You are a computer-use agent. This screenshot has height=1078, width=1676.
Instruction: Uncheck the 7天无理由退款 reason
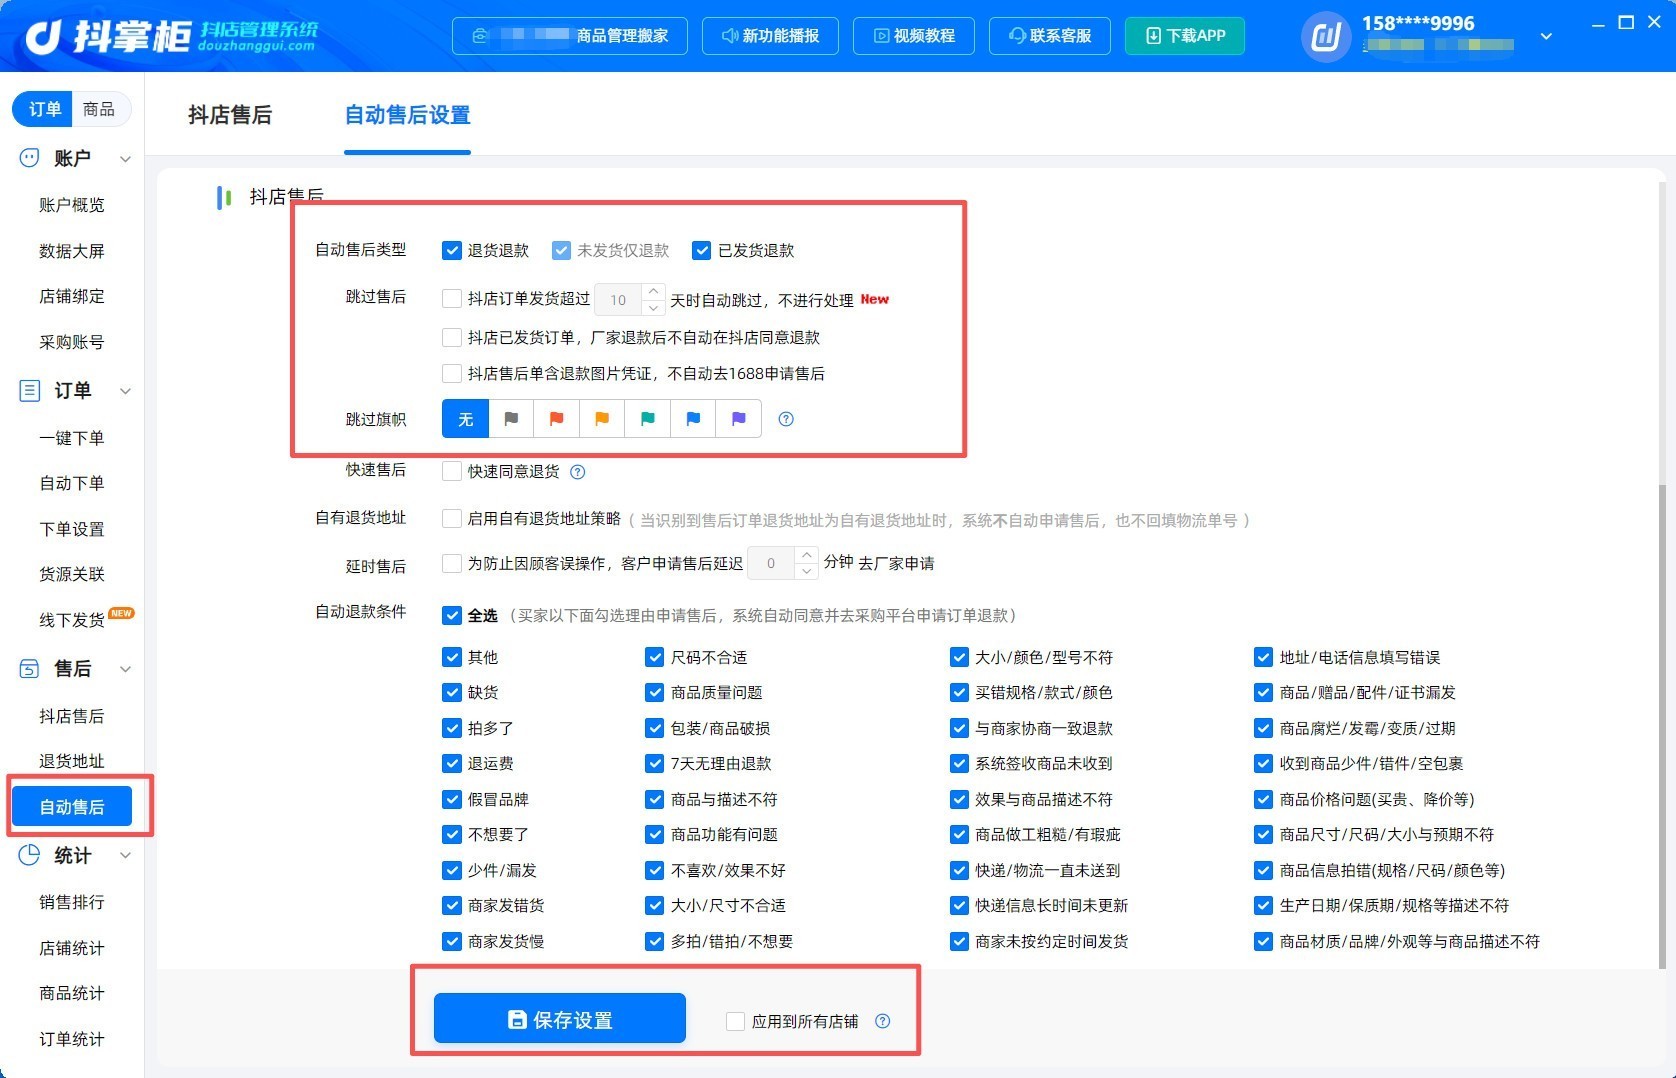tap(655, 763)
